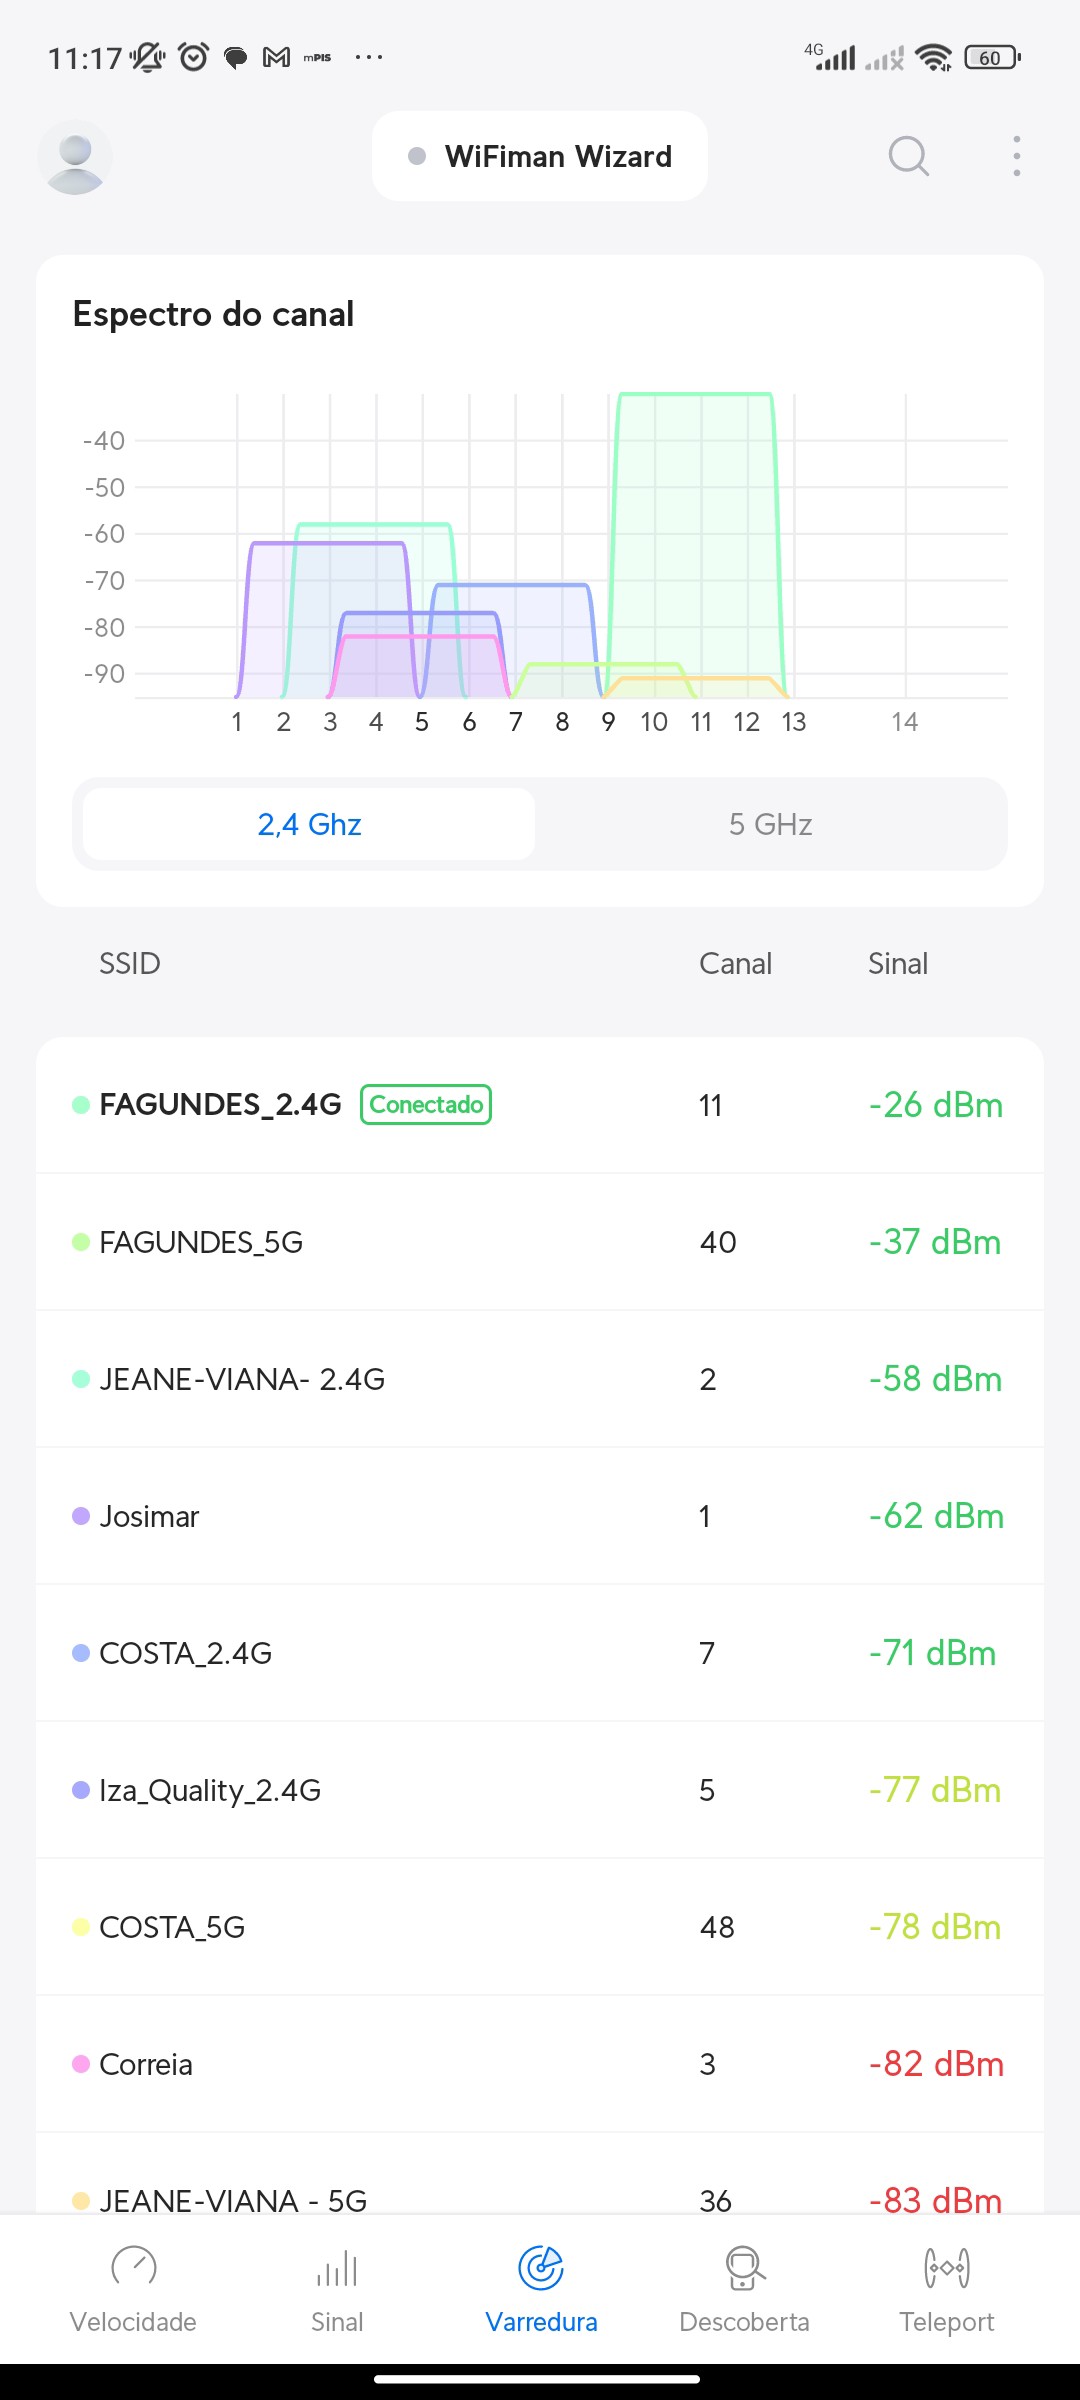Tap the Velocidade speedometer icon

[x=133, y=2267]
